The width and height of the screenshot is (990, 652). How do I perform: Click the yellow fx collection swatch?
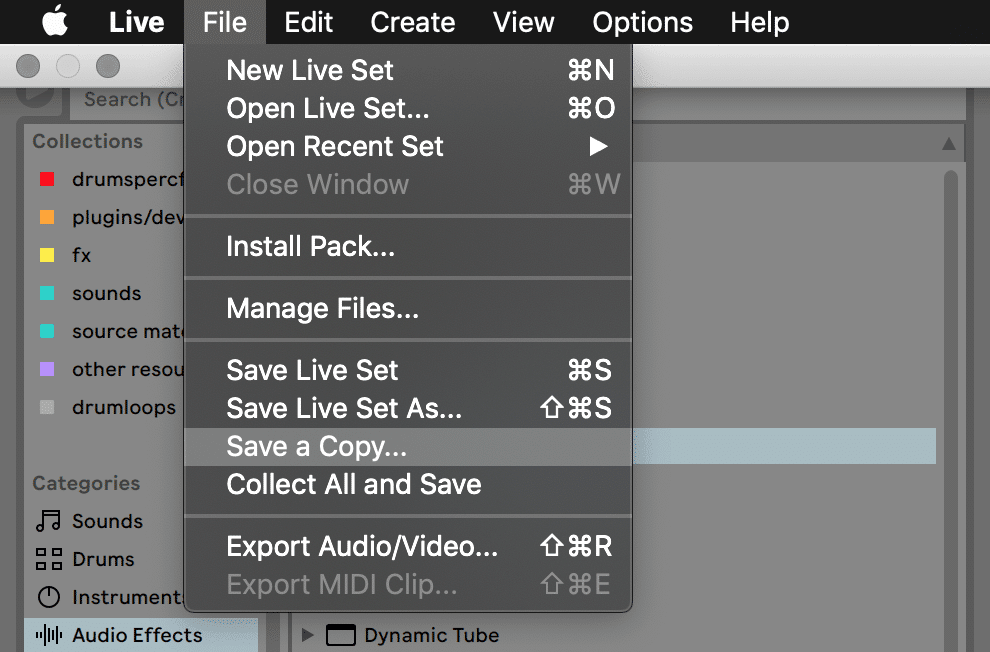[x=47, y=255]
